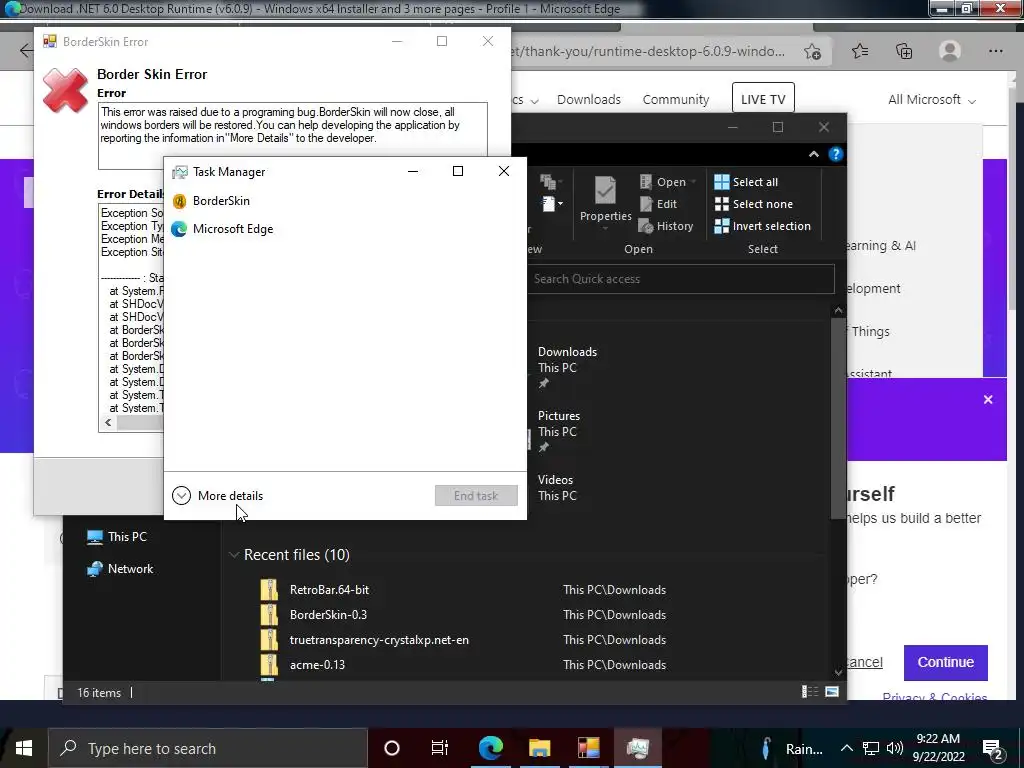This screenshot has width=1024, height=768.
Task: Switch to details view in File Explorer
Action: pos(810,692)
